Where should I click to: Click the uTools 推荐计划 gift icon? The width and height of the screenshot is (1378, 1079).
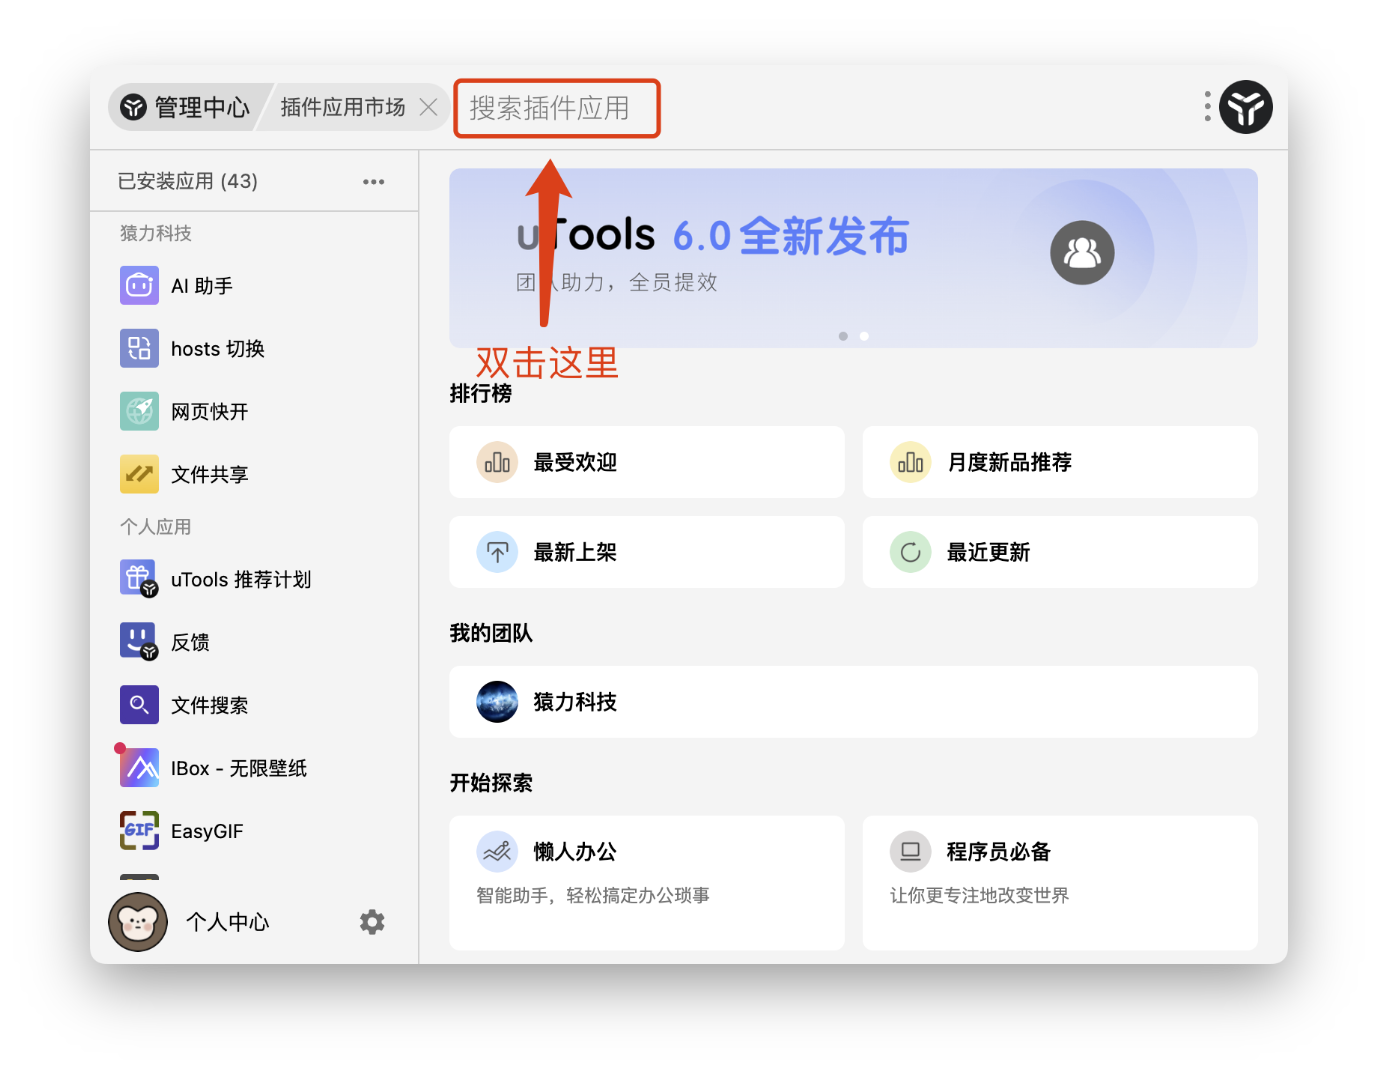tap(139, 580)
